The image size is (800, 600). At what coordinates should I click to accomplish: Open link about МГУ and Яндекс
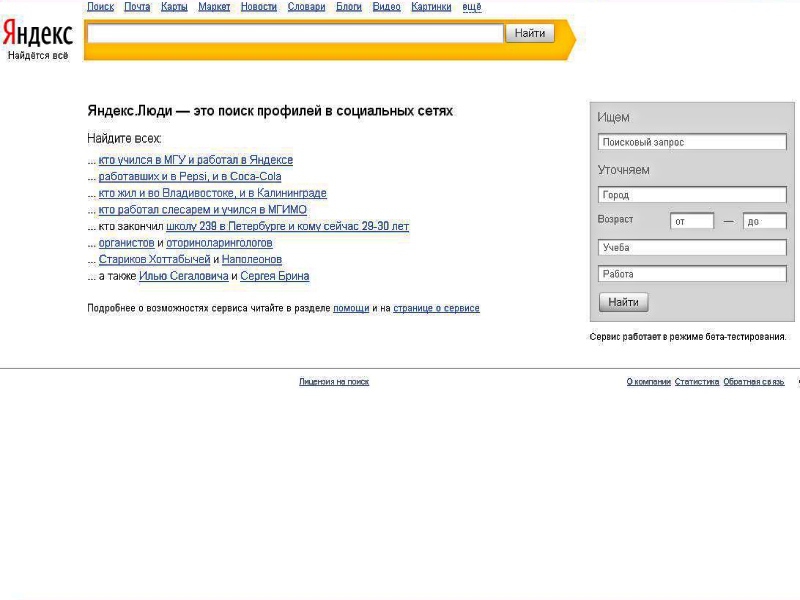195,160
